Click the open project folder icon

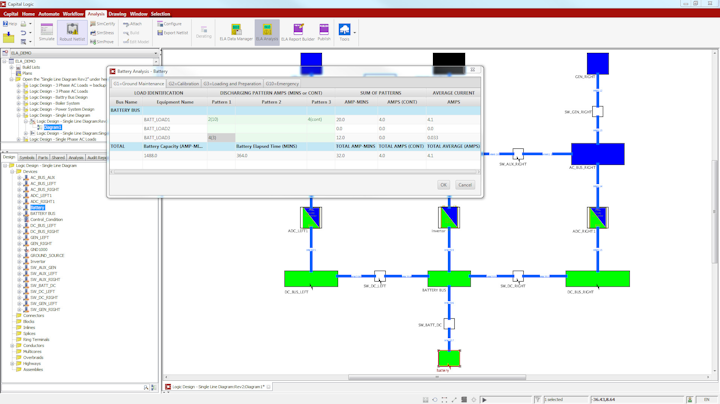(x=8, y=37)
